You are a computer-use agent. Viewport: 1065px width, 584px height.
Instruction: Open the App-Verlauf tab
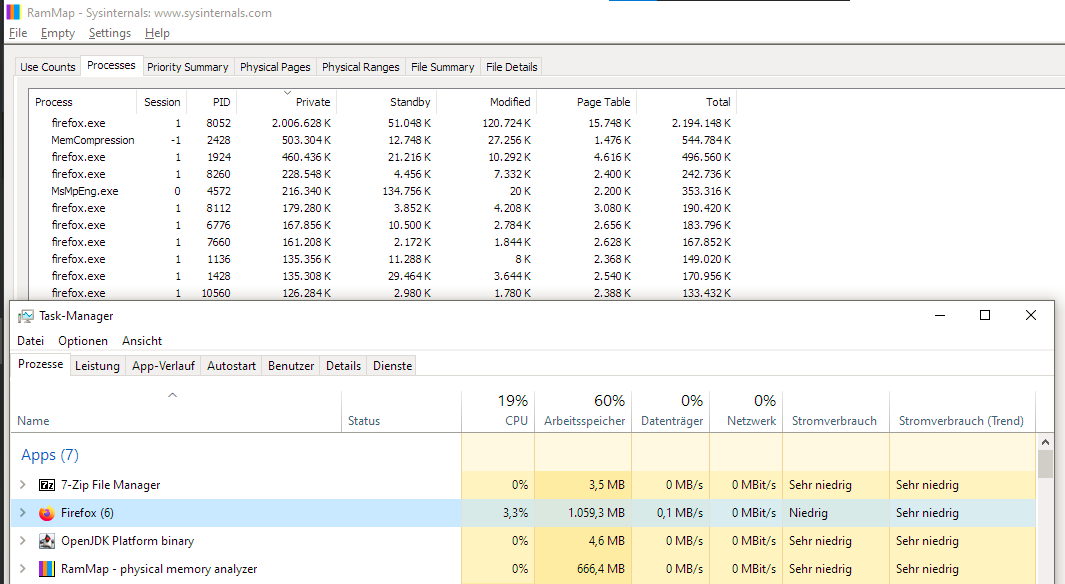click(x=163, y=366)
